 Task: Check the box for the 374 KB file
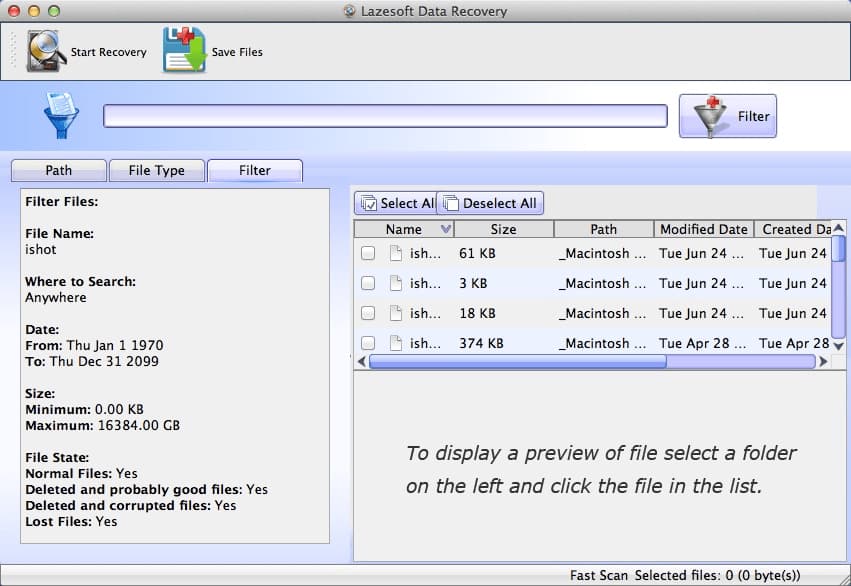coord(368,342)
